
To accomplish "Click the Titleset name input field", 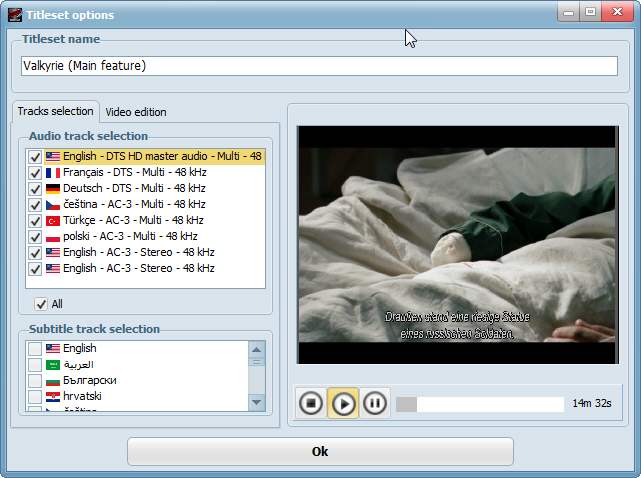I will click(x=319, y=66).
